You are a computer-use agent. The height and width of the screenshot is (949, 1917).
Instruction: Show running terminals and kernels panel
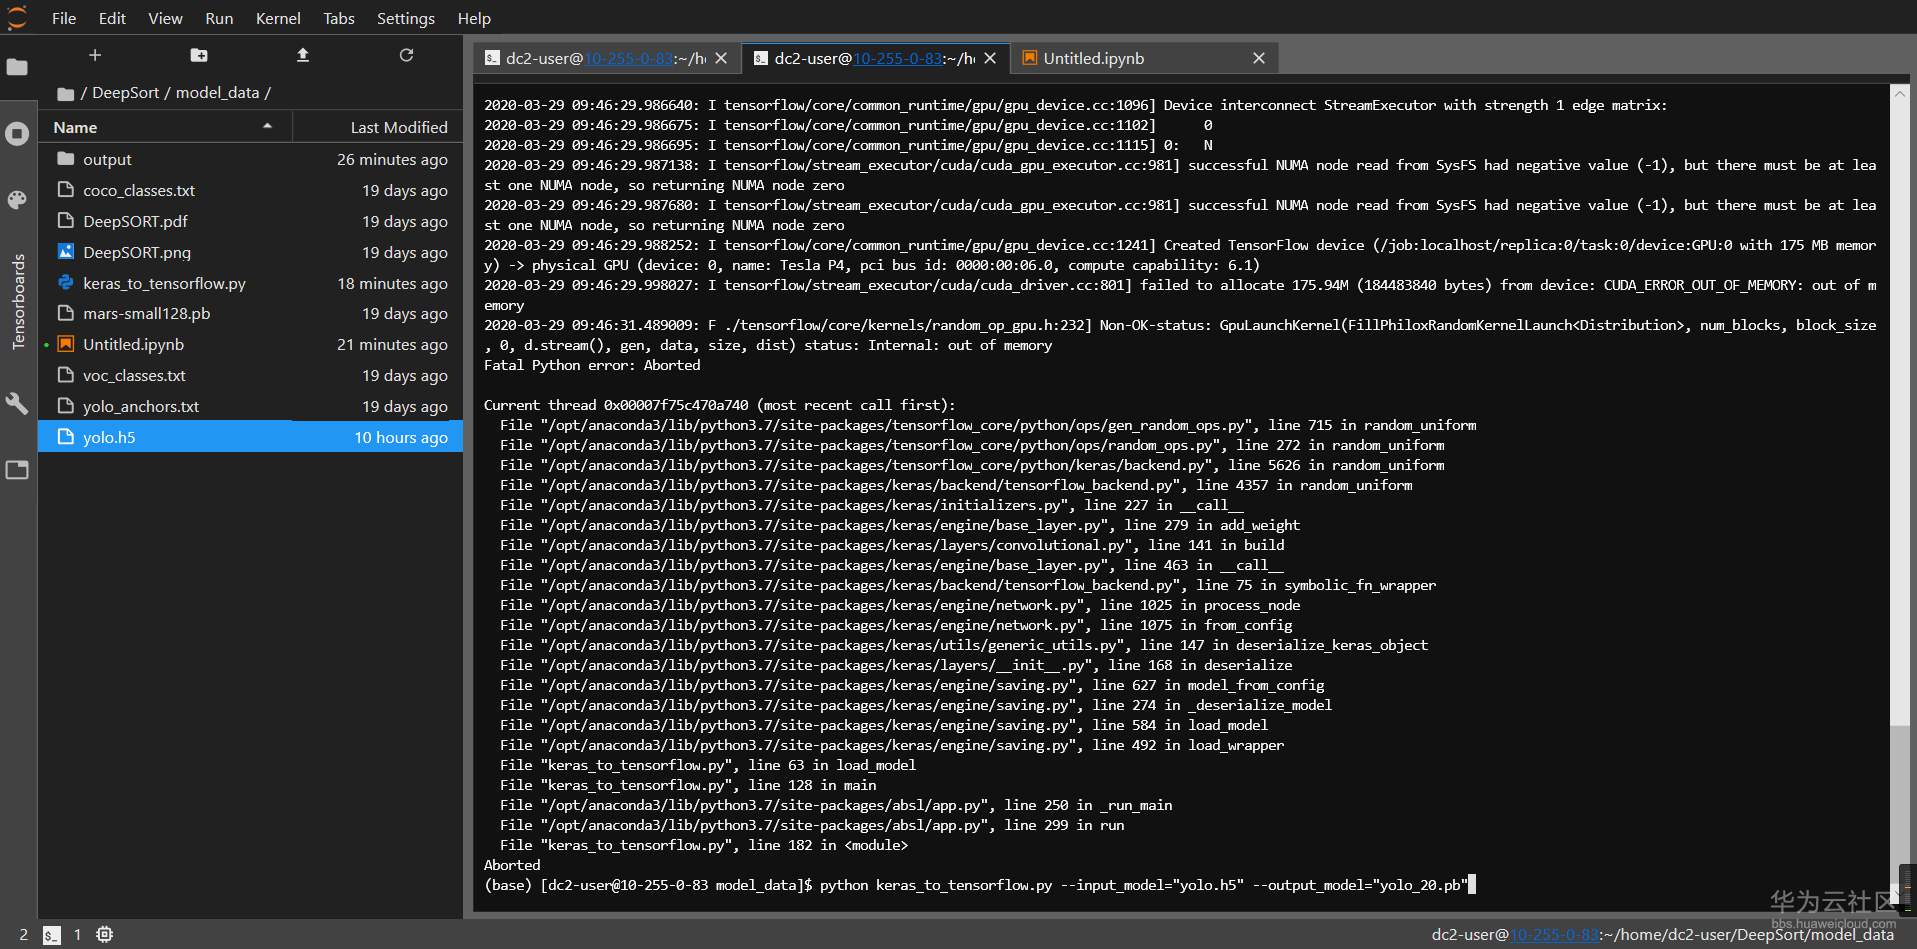click(17, 134)
